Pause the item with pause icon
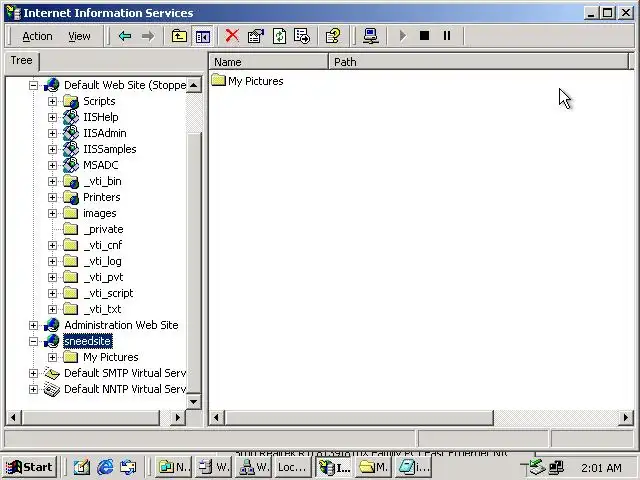 447,36
